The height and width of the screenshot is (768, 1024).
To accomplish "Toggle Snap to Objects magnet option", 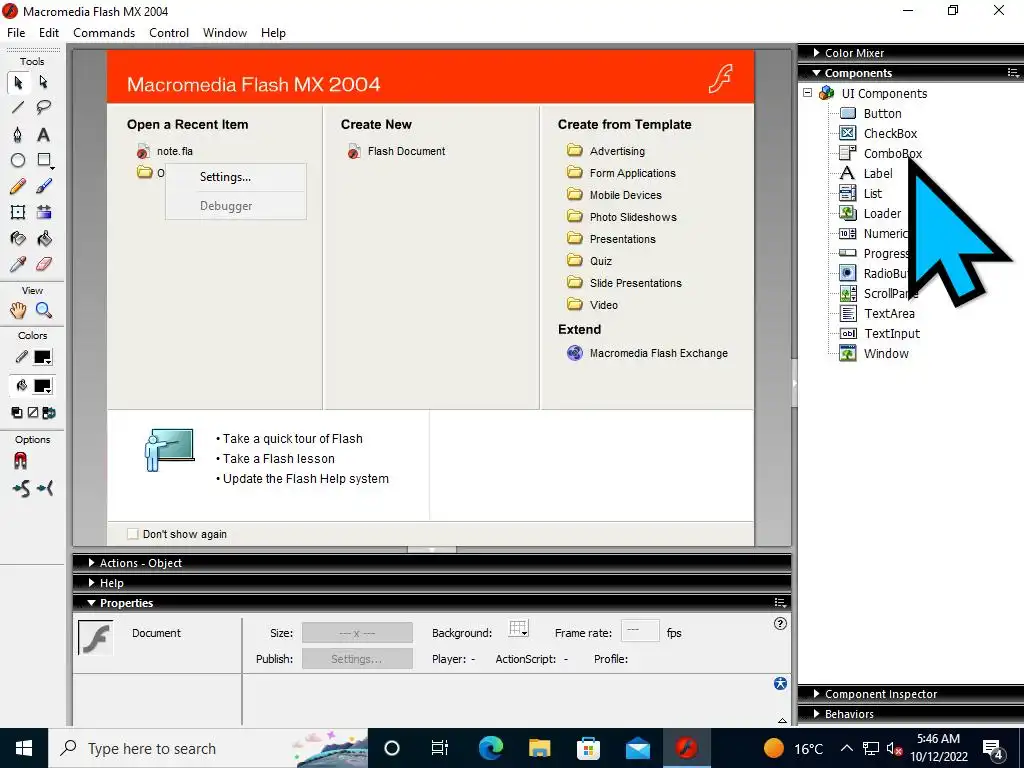I will click(20, 461).
